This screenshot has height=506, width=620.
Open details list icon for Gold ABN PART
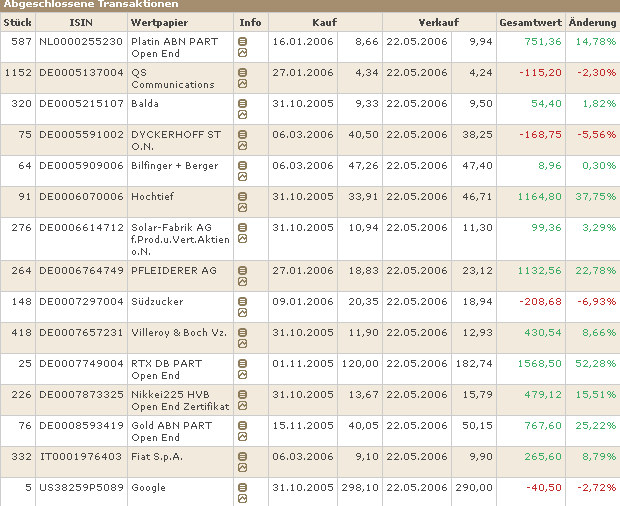[242, 425]
